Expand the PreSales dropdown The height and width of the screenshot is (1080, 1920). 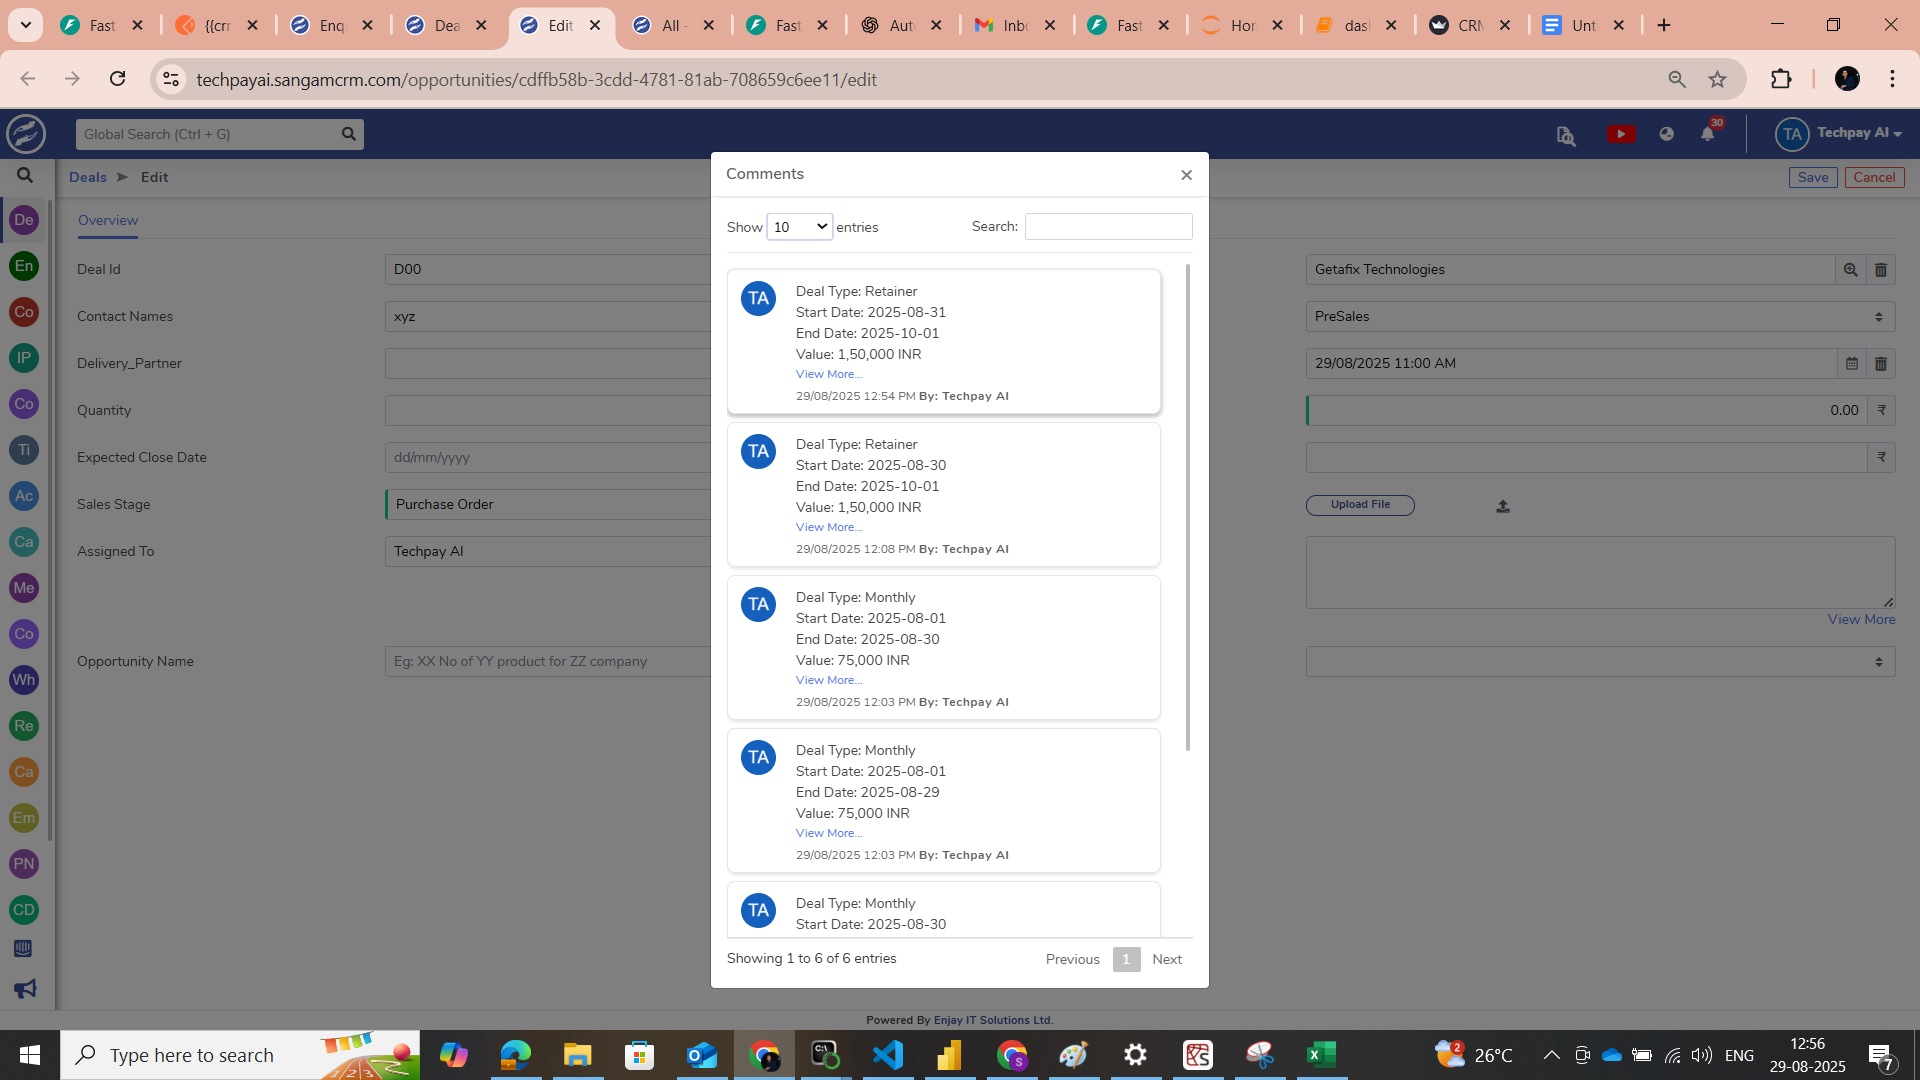click(x=1599, y=317)
